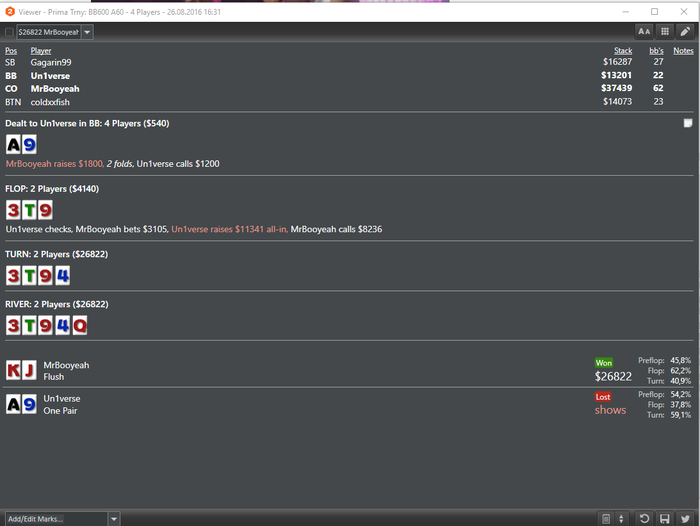Click the Player column header
Viewport: 700px width, 526px height.
point(41,50)
